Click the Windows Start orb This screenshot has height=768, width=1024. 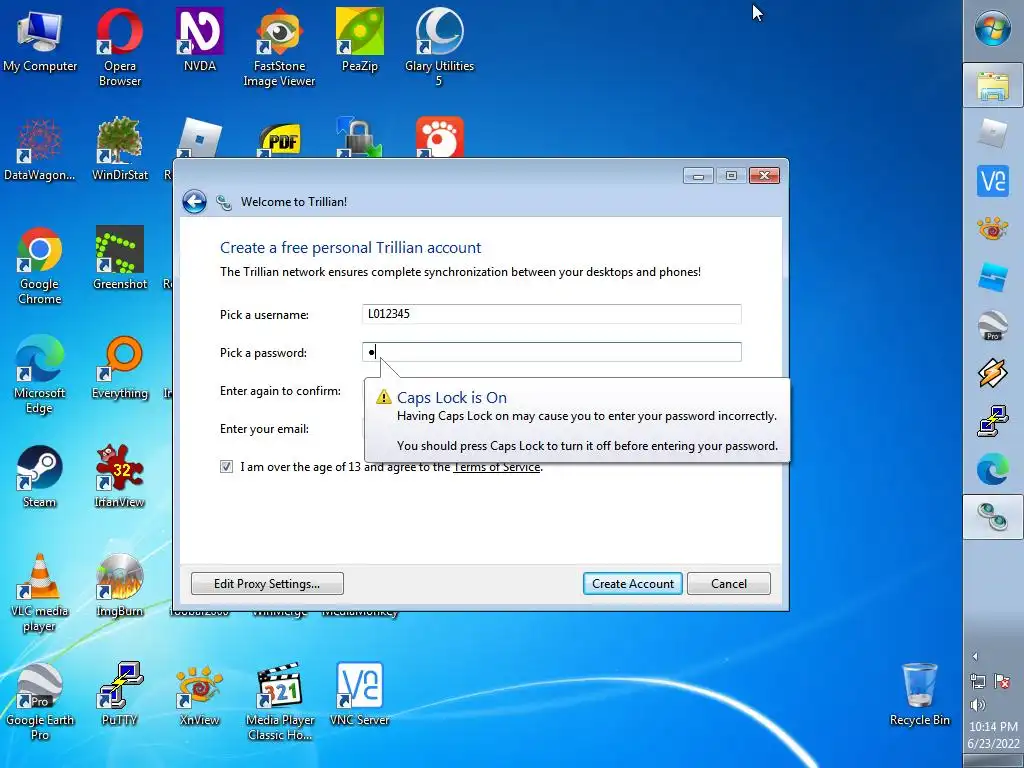(993, 29)
